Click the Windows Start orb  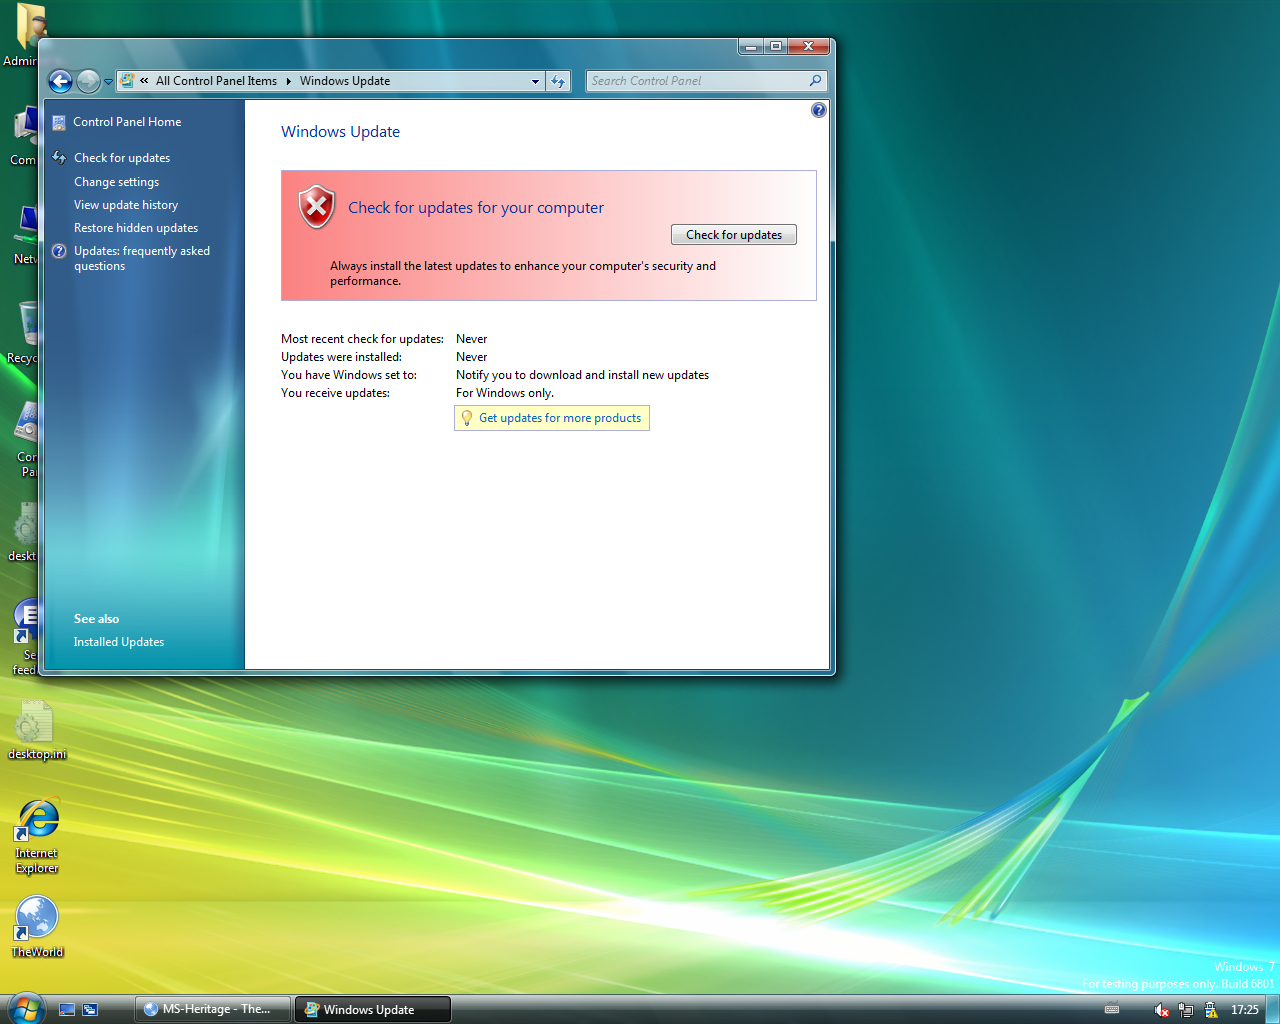click(x=26, y=1008)
